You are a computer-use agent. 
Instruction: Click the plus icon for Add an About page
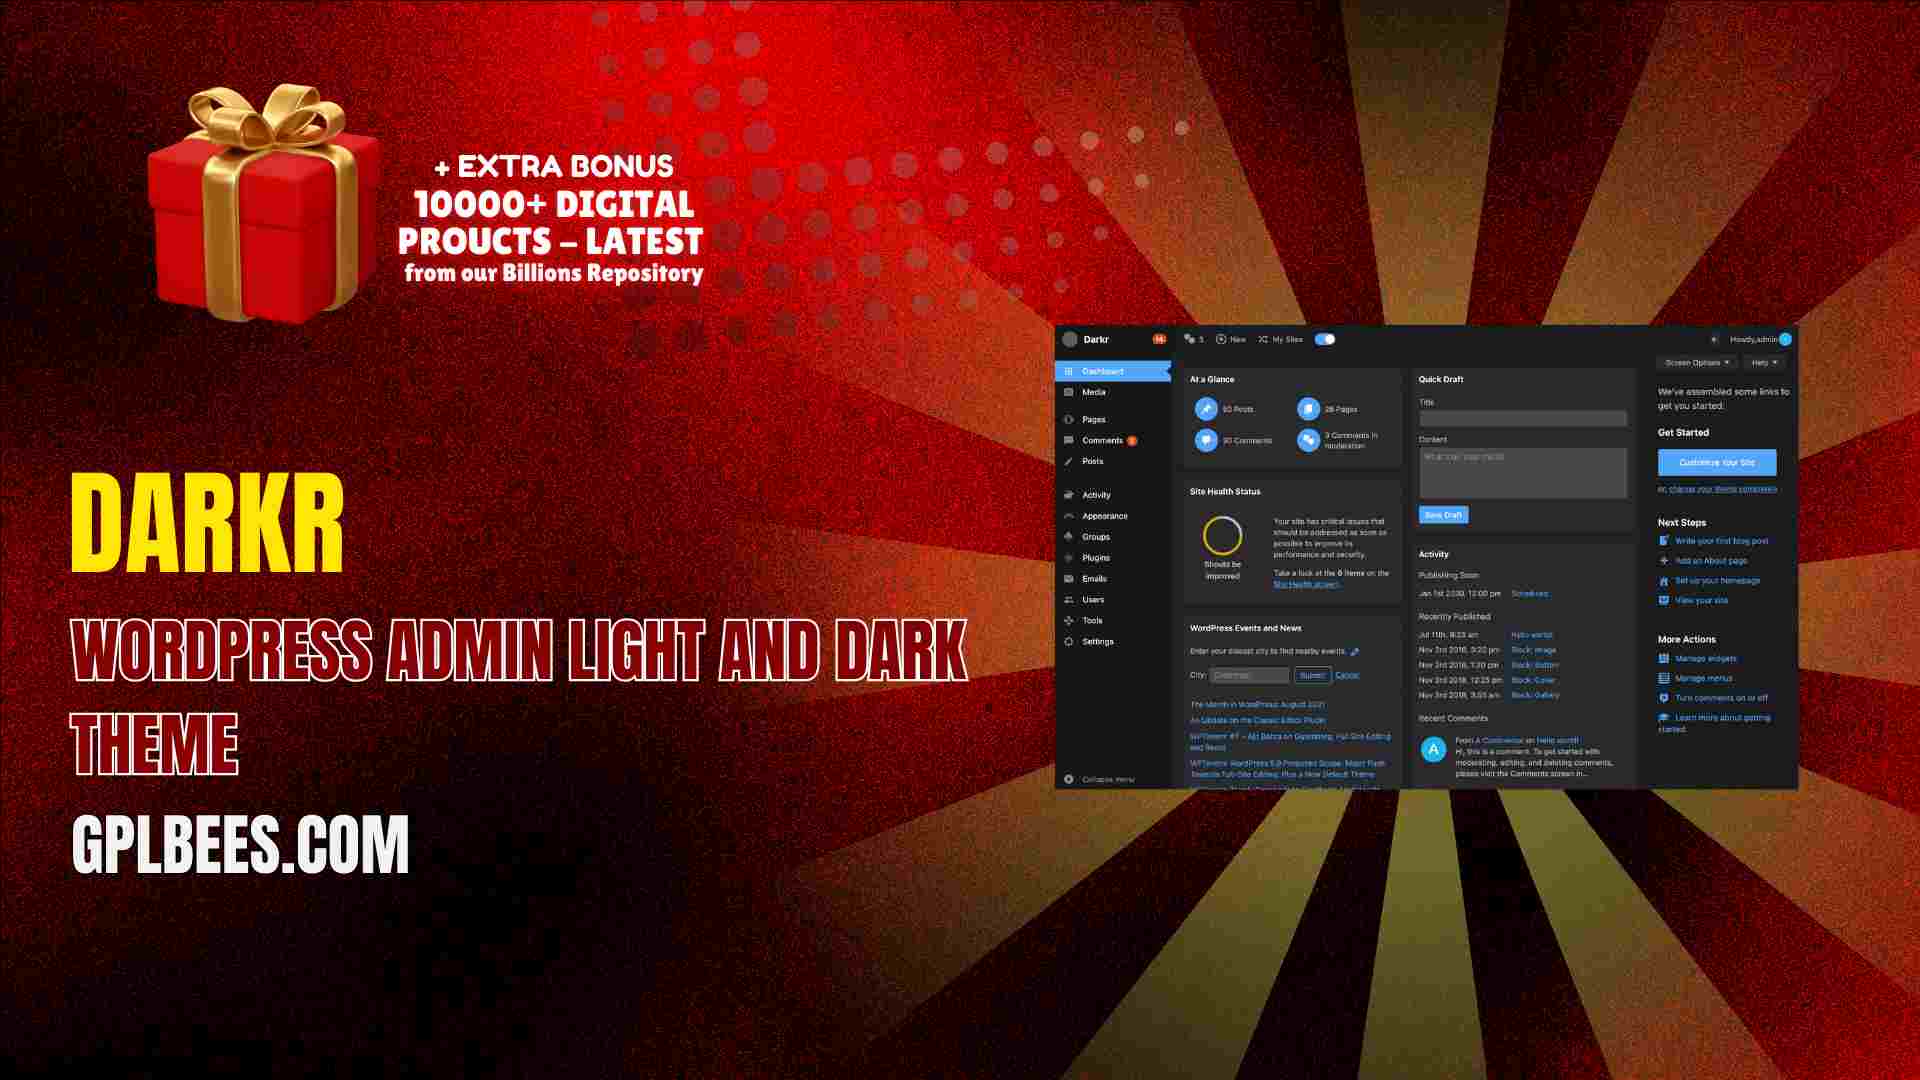tap(1664, 561)
